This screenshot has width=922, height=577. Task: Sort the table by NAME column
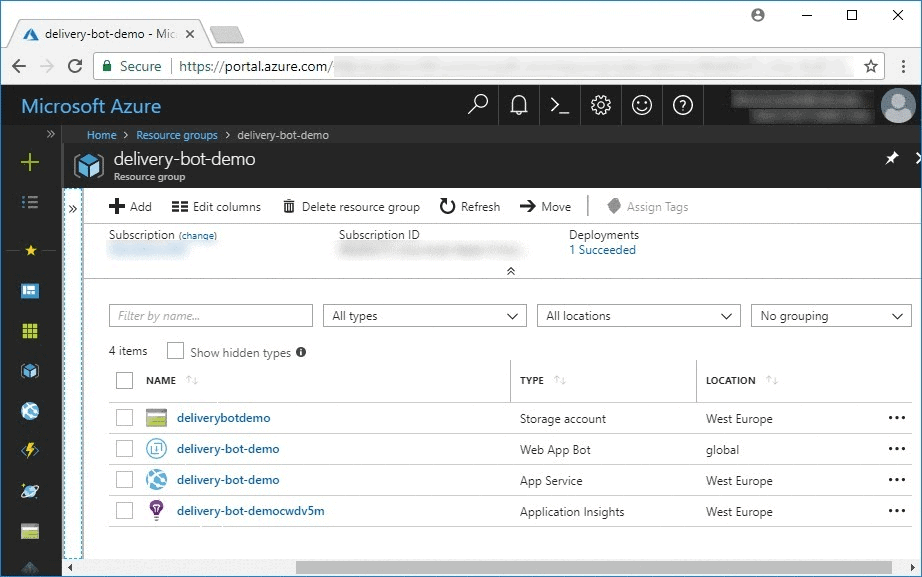192,380
